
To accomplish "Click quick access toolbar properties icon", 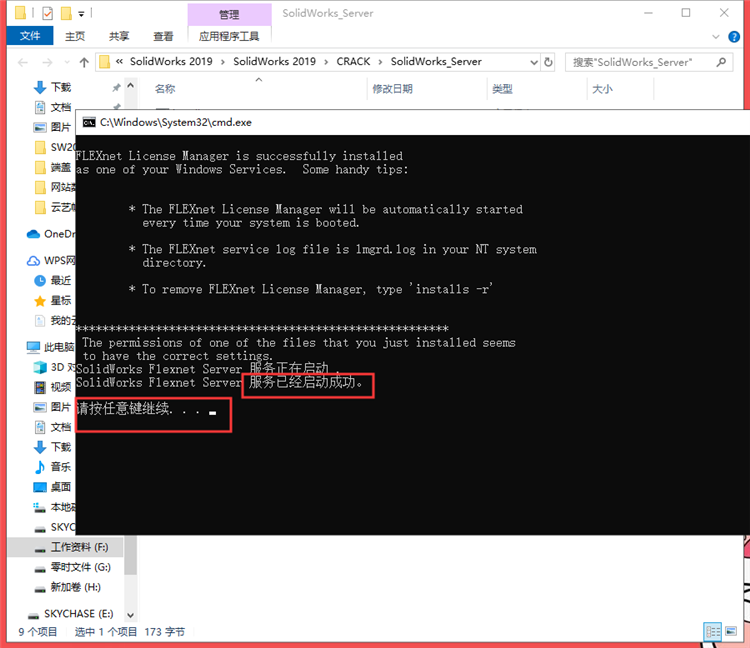I will pyautogui.click(x=47, y=13).
